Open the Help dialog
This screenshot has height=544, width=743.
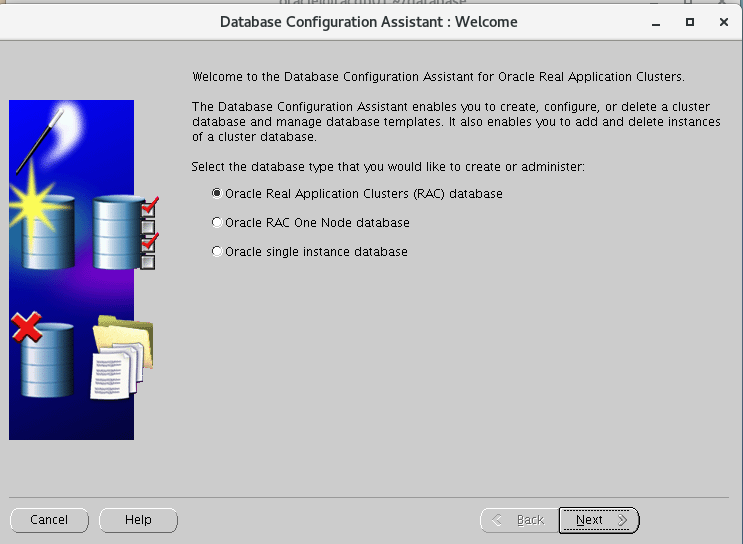(x=138, y=520)
